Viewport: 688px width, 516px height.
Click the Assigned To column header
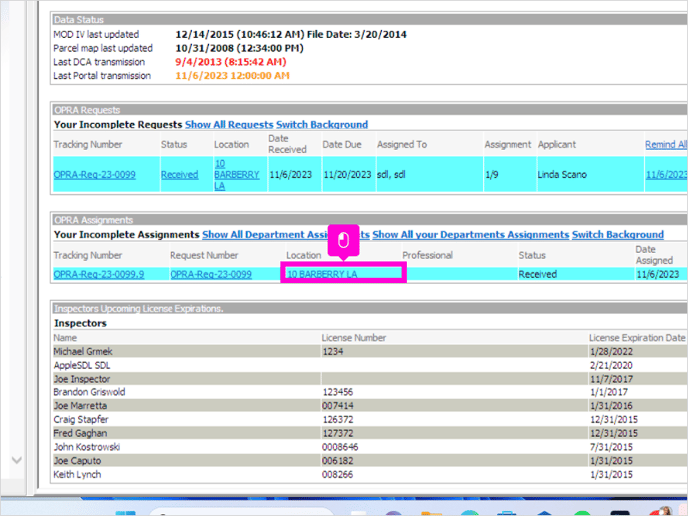402,144
